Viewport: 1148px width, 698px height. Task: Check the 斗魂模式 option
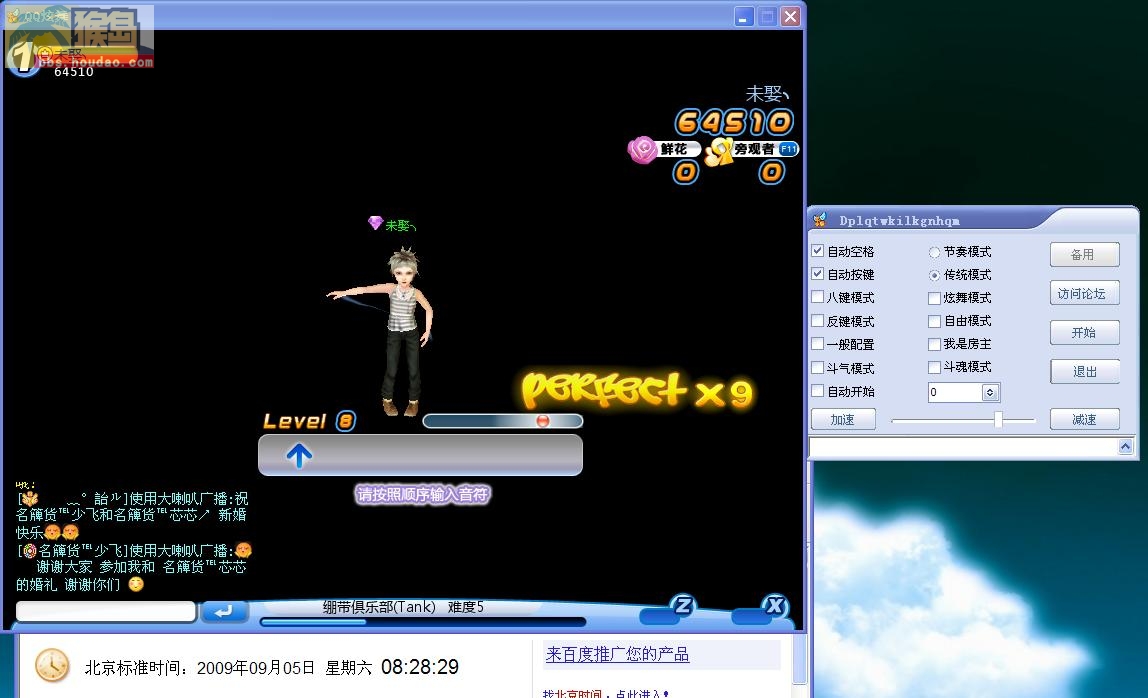[934, 367]
